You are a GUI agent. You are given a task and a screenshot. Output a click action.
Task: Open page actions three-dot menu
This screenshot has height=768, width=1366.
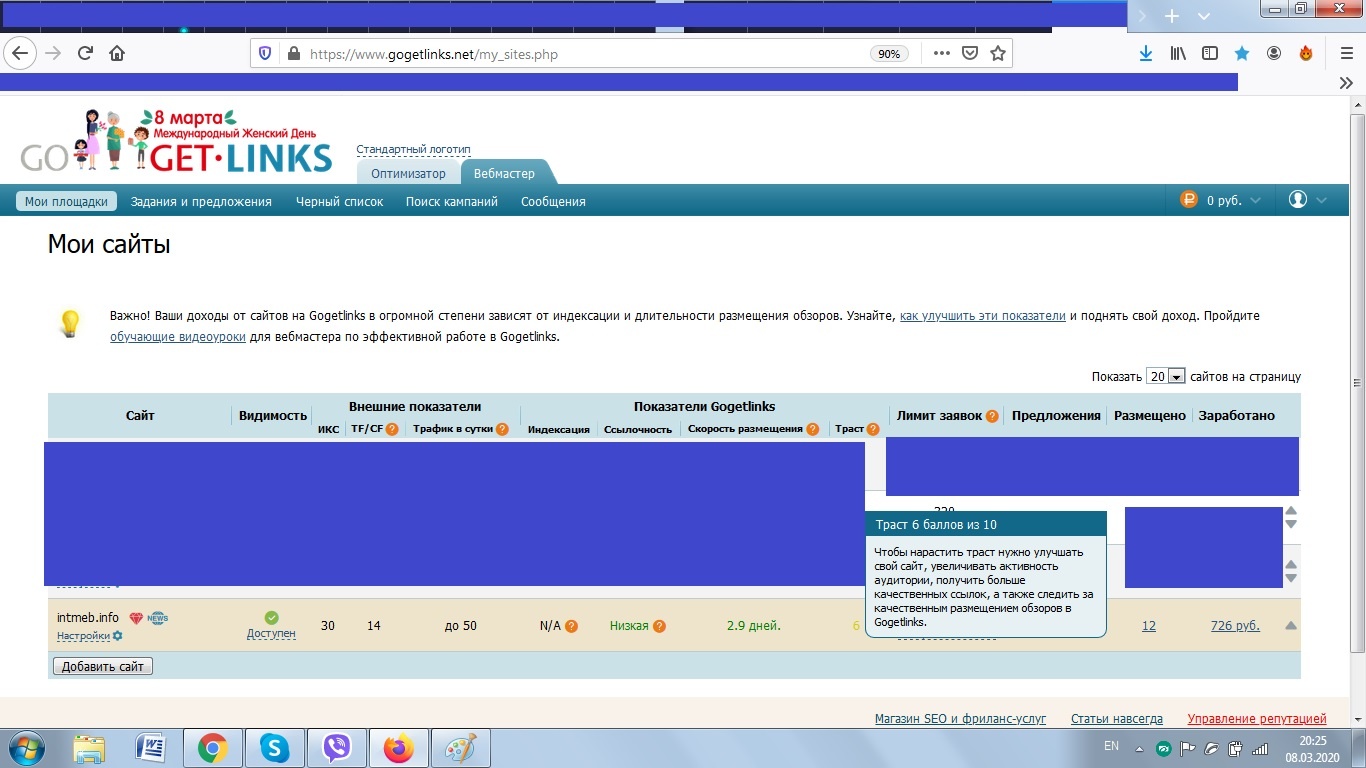click(942, 54)
